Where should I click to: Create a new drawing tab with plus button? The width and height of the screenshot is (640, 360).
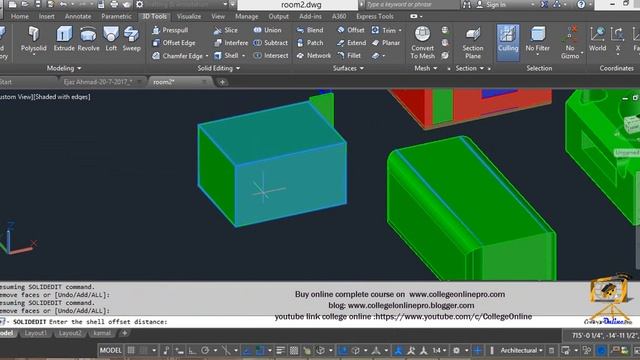[x=222, y=82]
